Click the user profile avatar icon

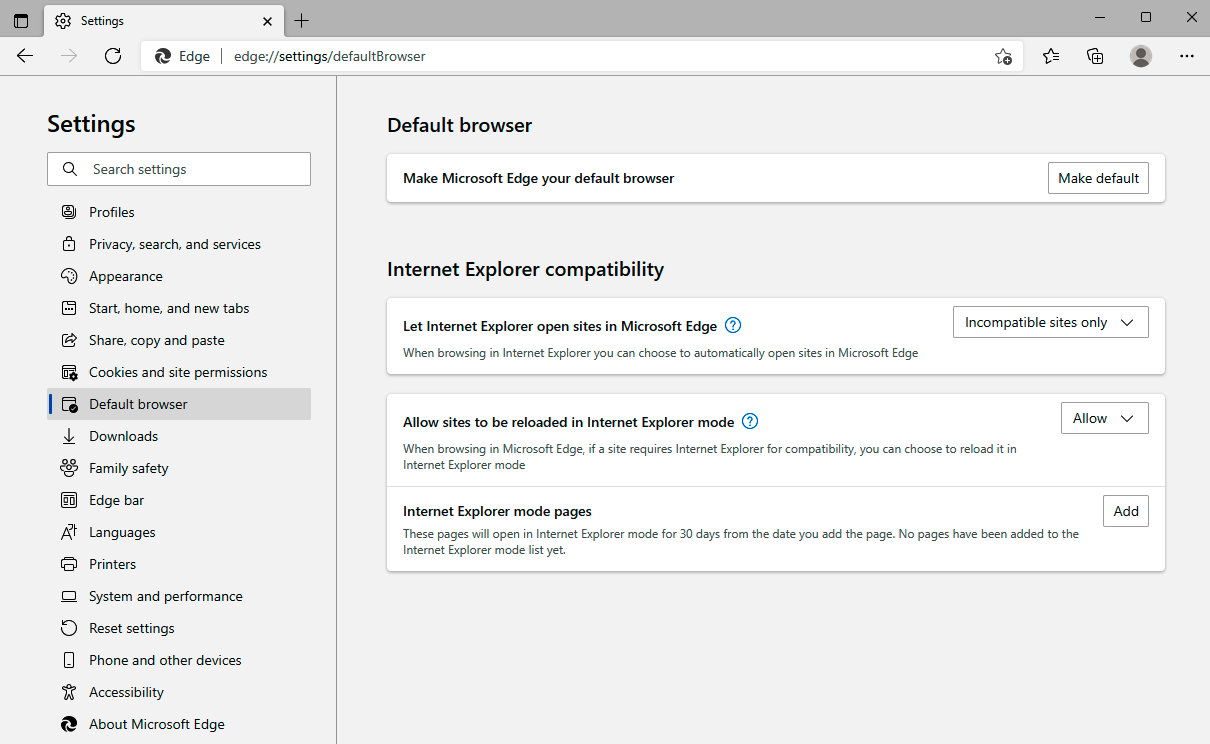(1141, 56)
